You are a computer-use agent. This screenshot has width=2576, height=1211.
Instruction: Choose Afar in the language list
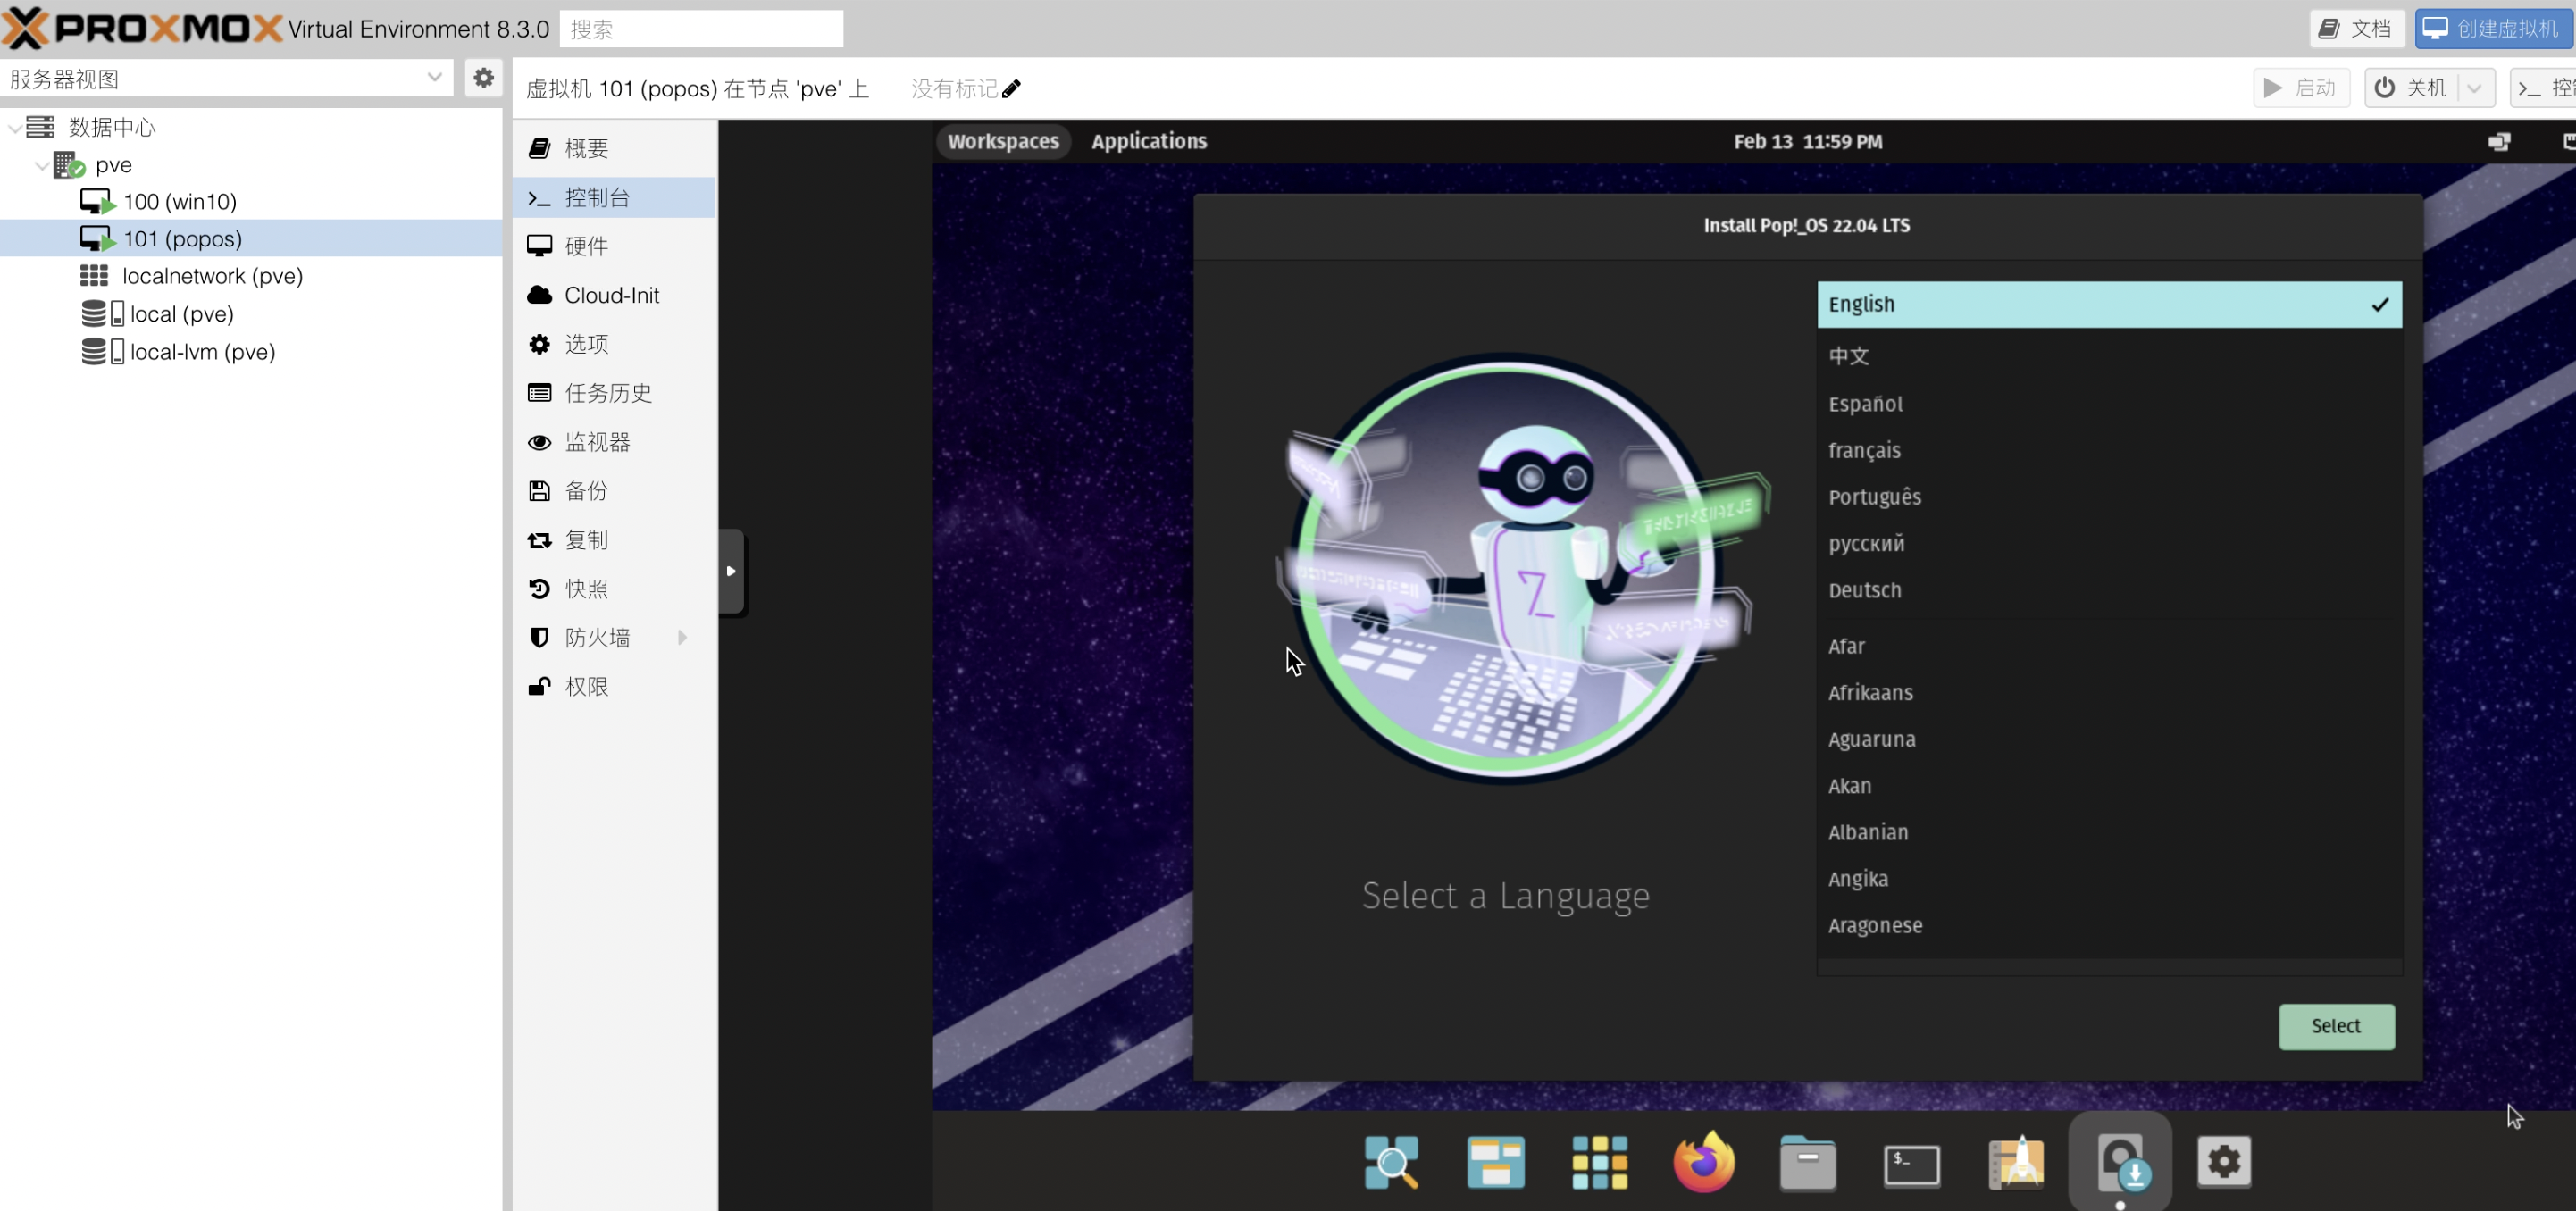2109,646
